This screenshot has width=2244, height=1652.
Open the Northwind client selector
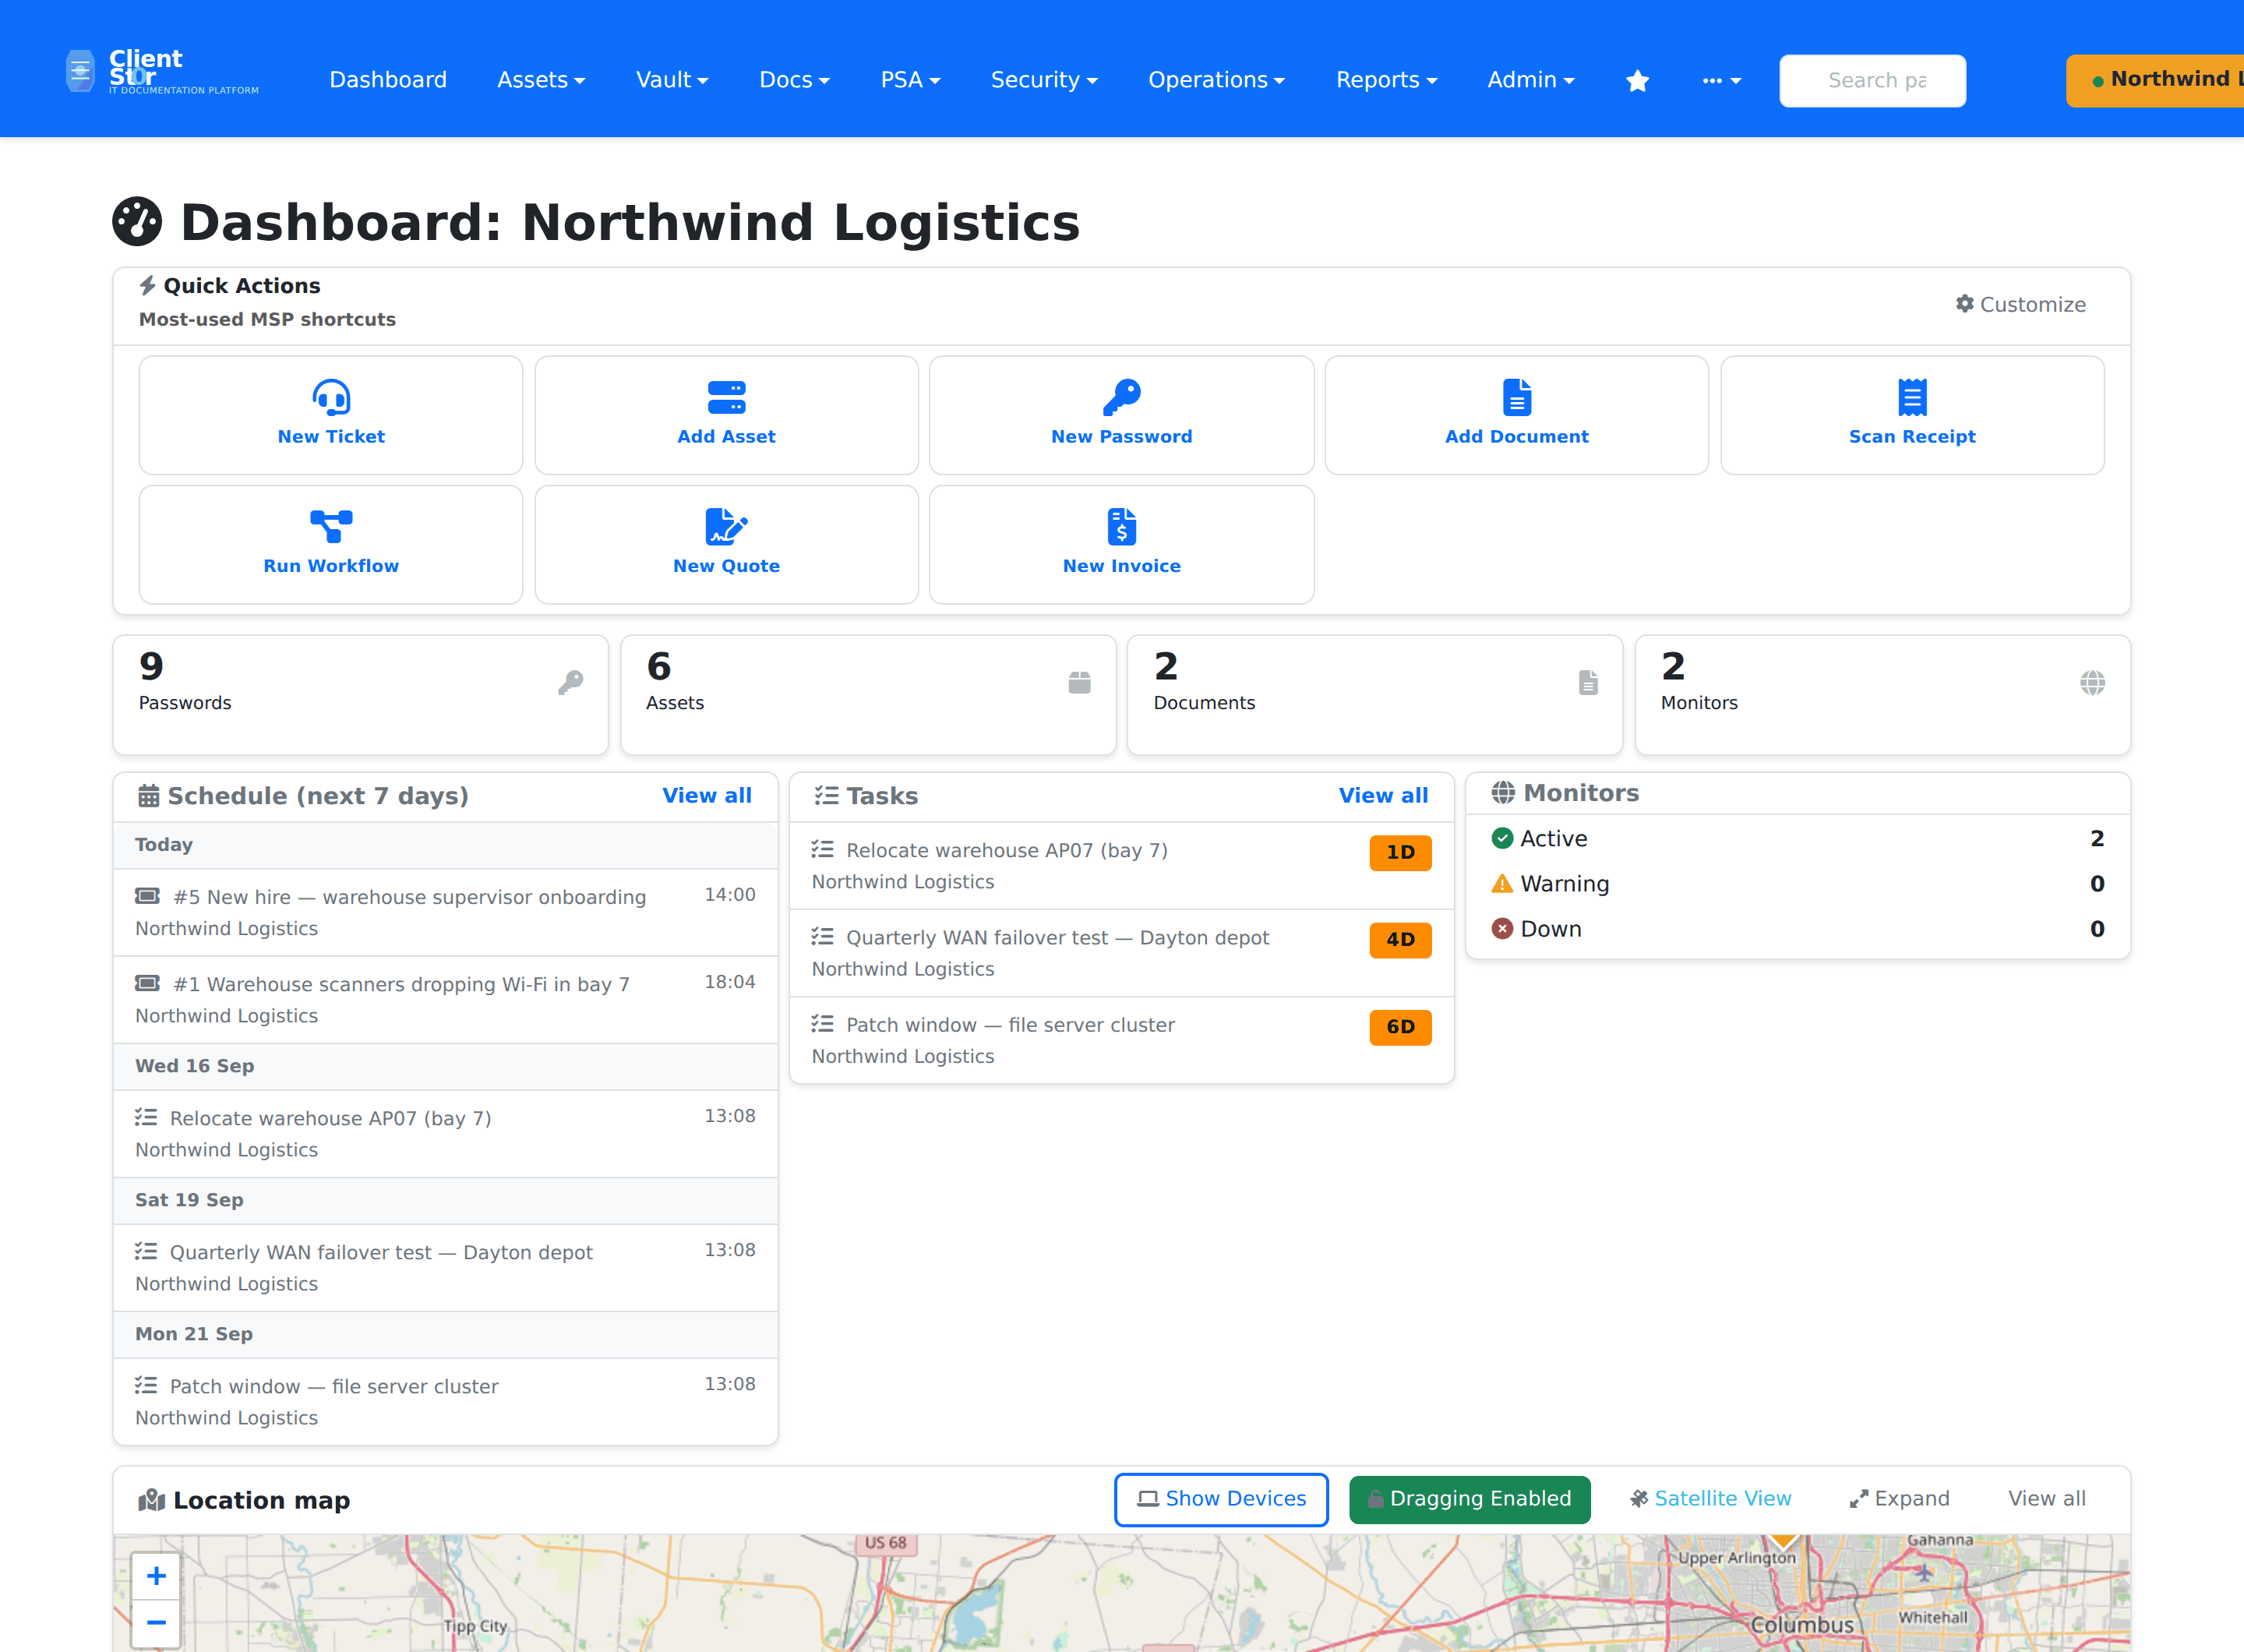tap(2154, 80)
